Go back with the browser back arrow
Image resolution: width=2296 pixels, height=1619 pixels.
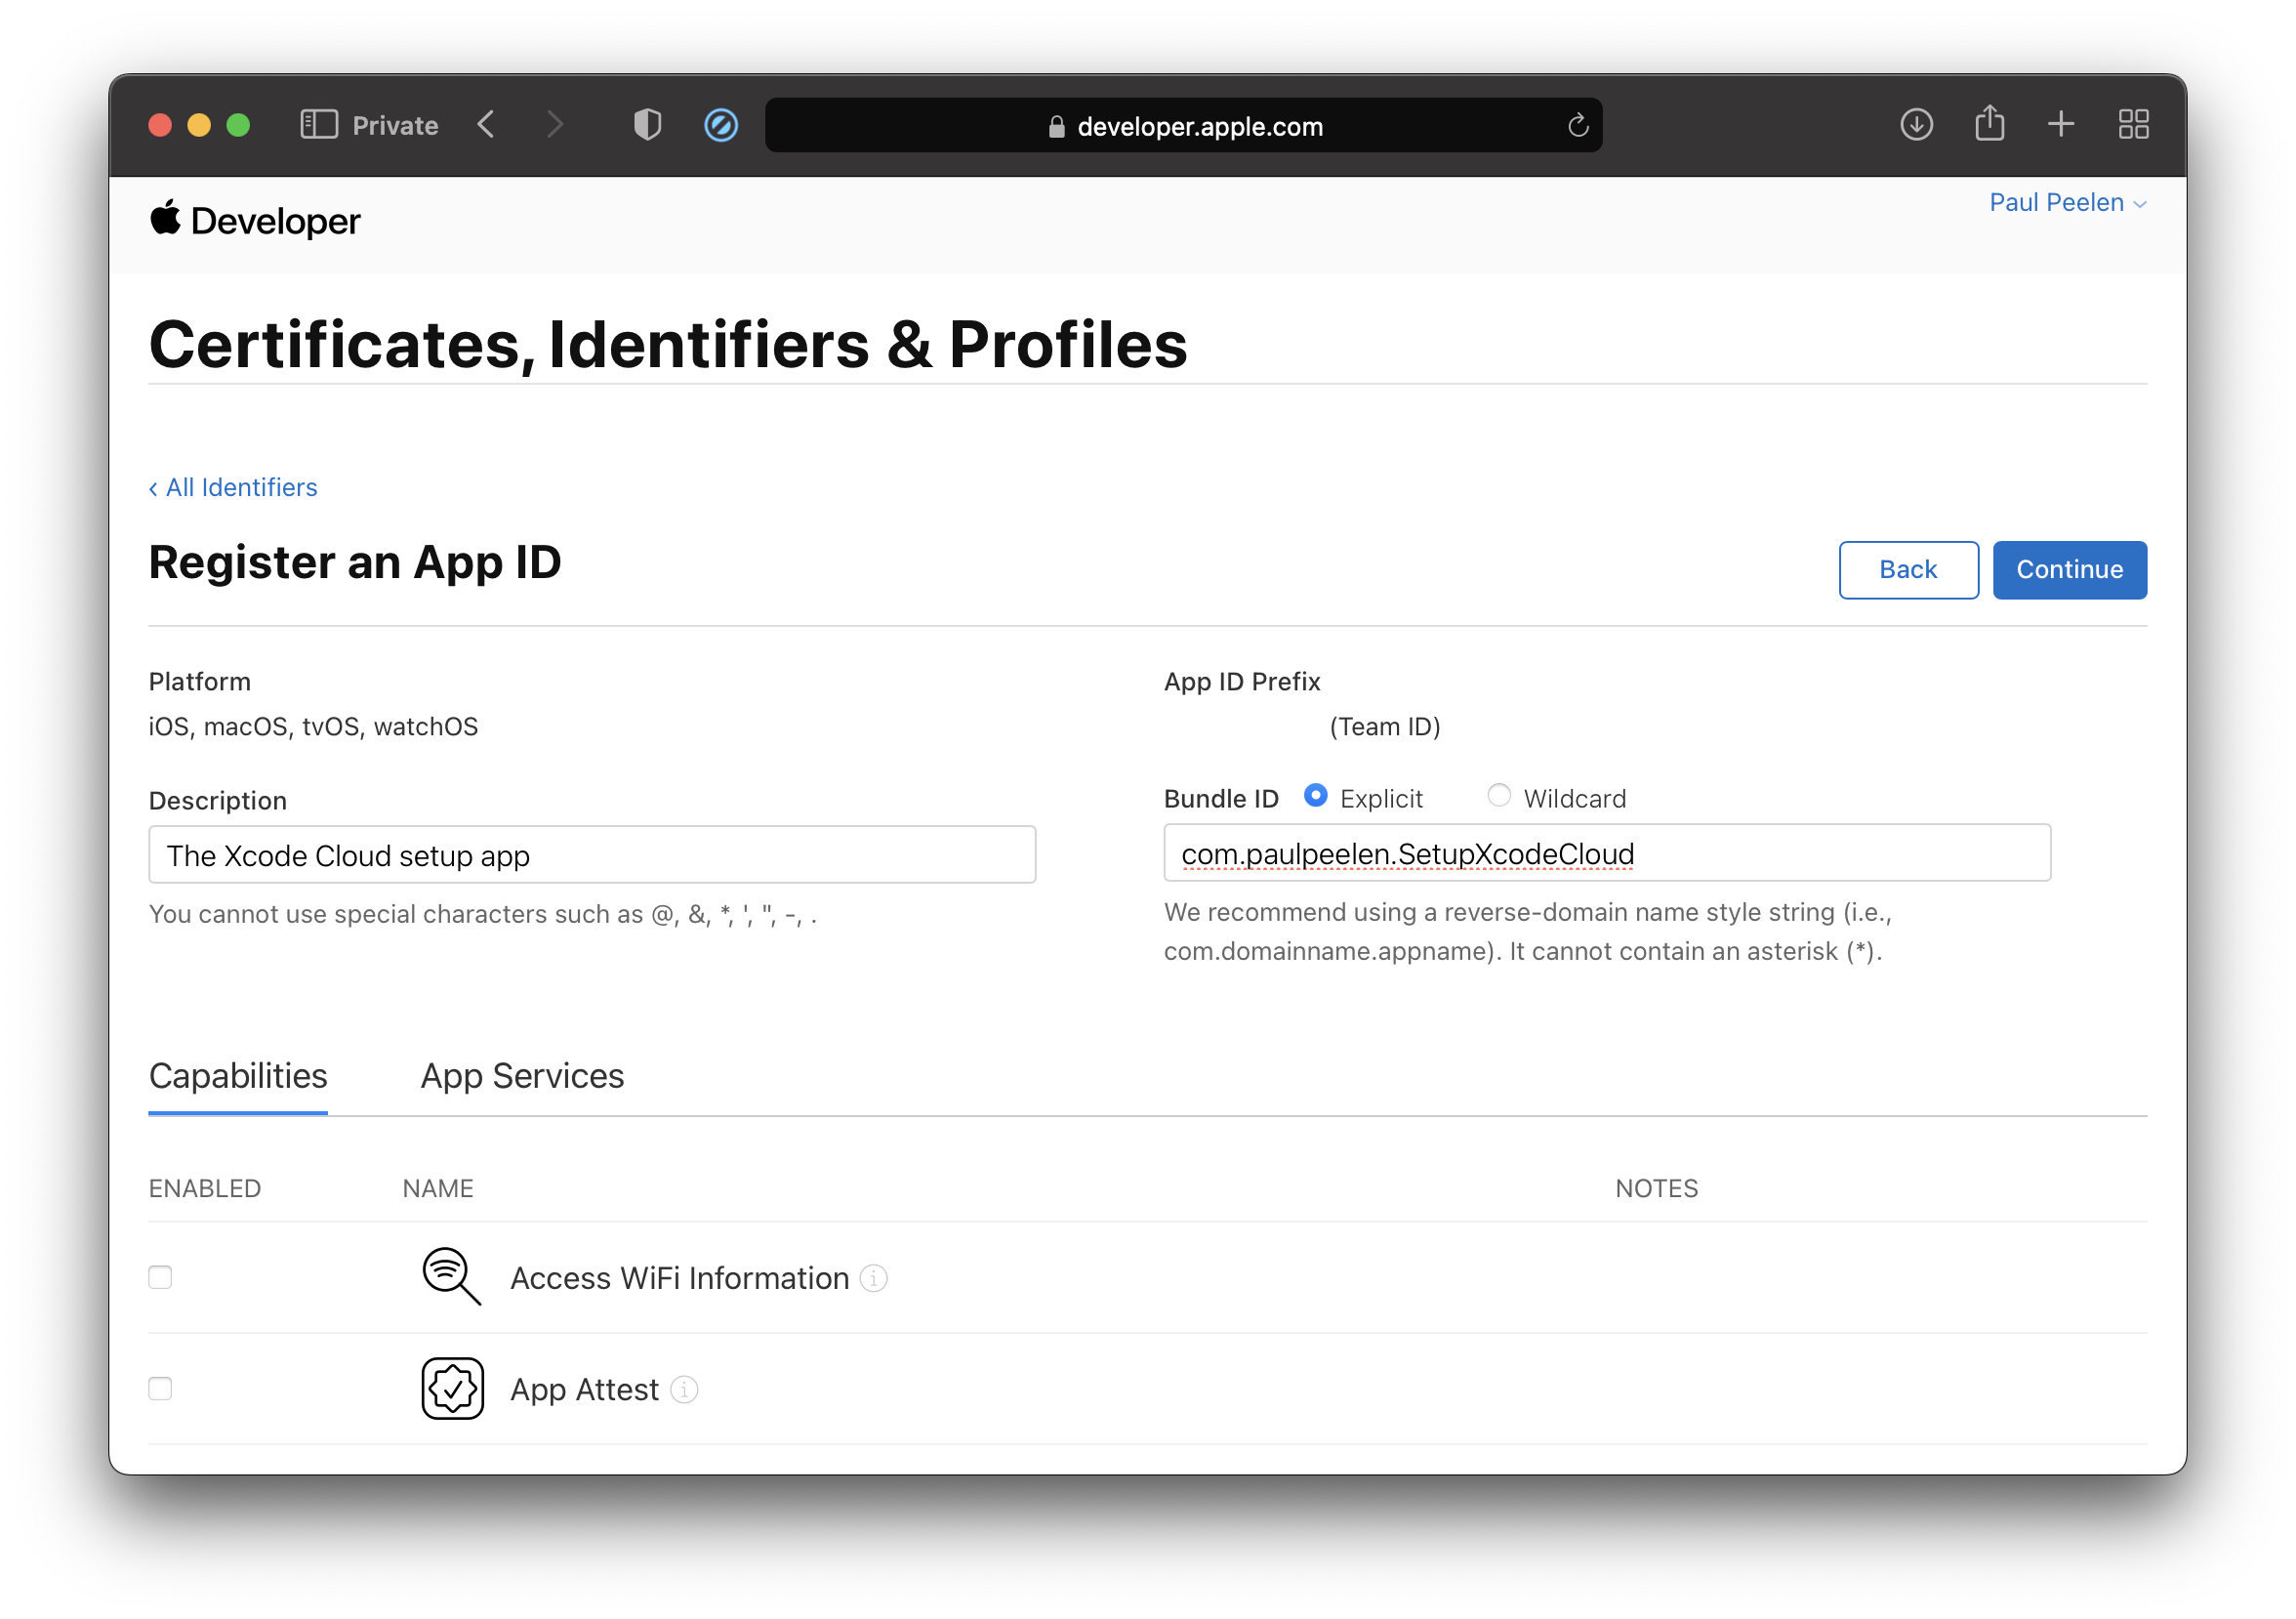point(486,125)
